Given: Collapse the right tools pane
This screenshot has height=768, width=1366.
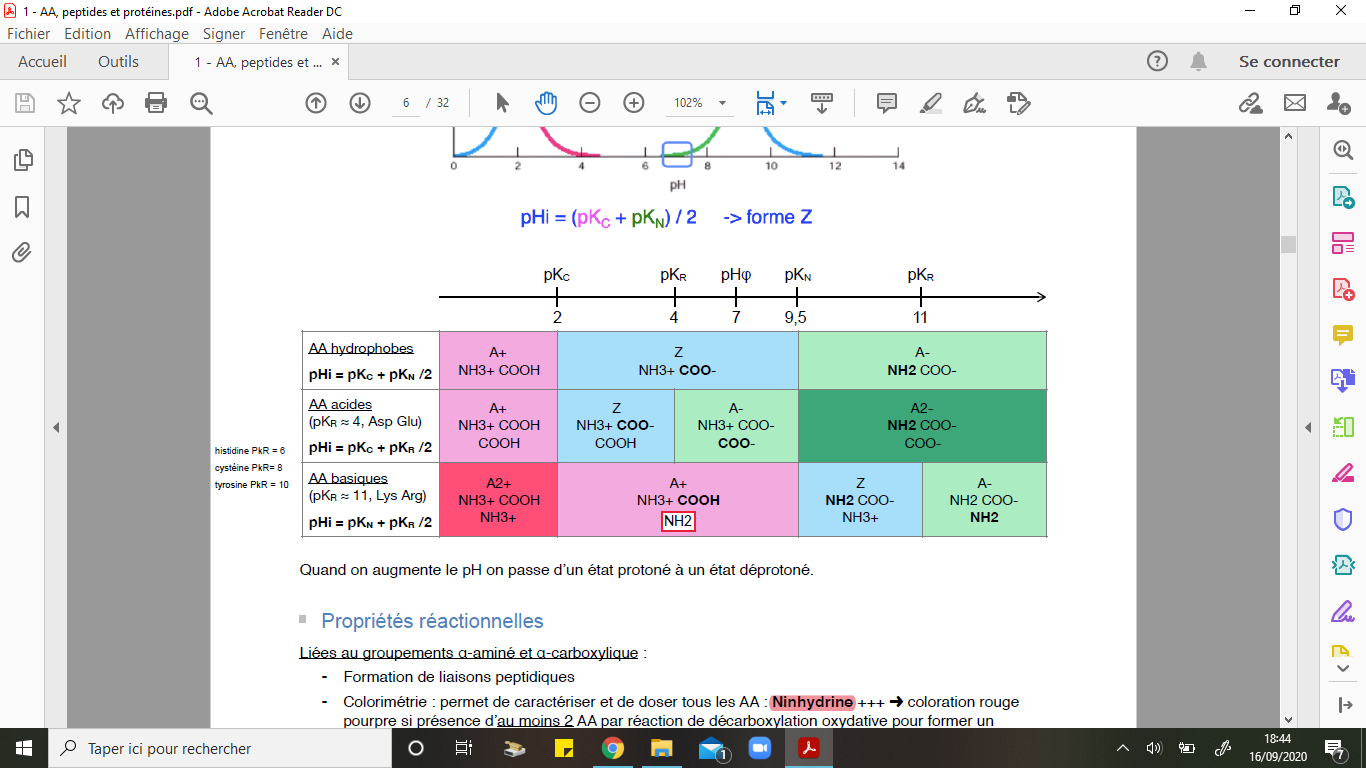Looking at the screenshot, I should (x=1308, y=428).
